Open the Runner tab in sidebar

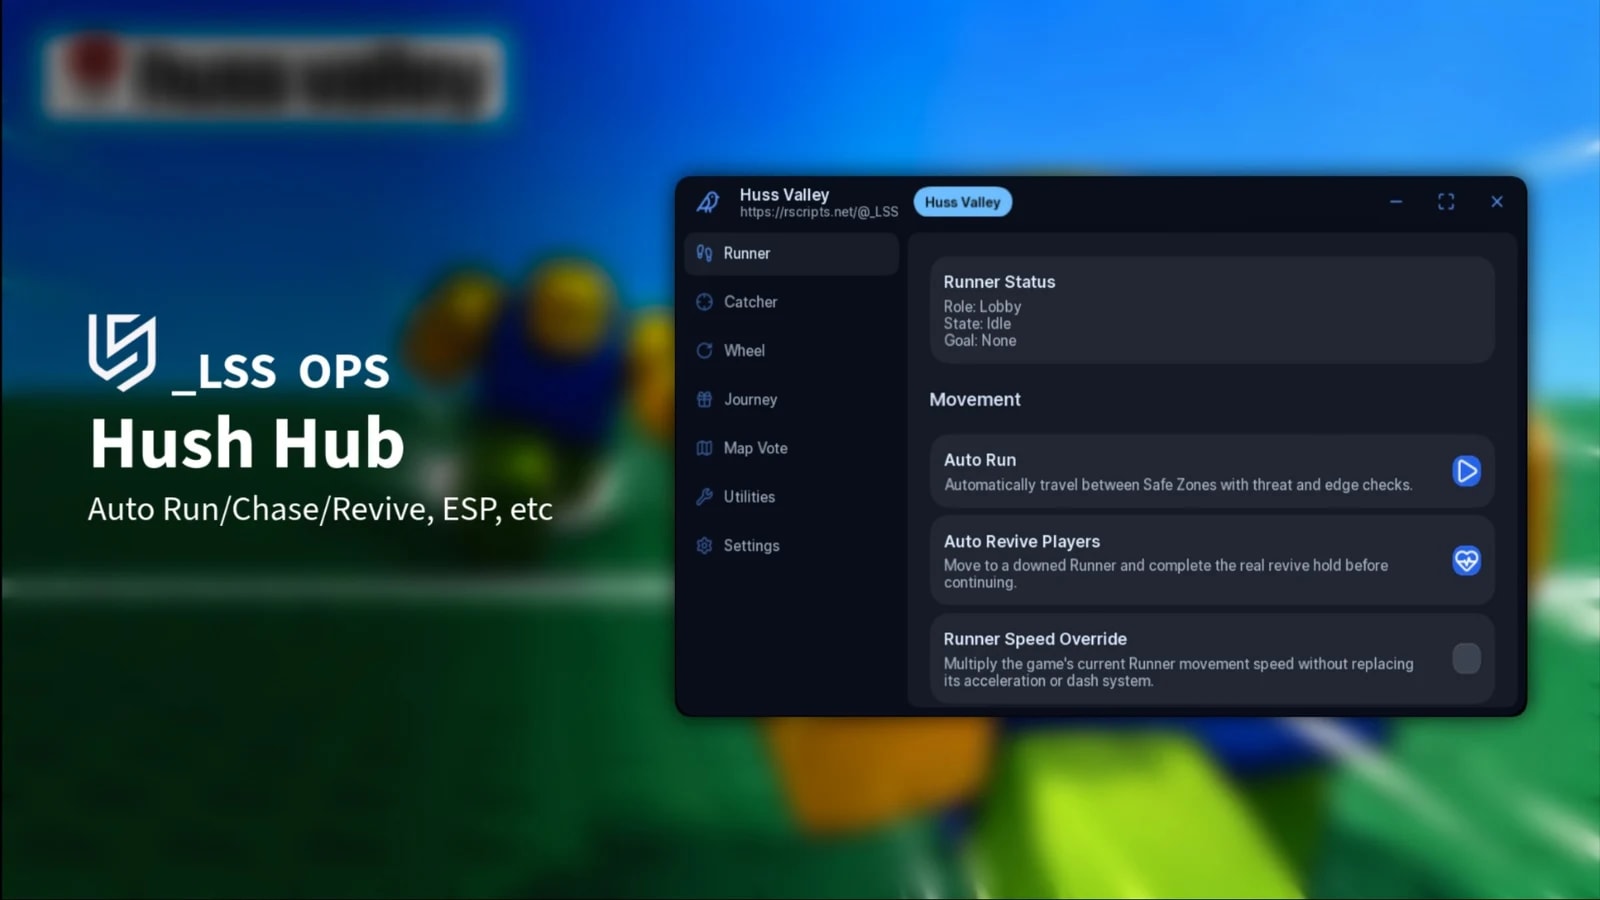[x=791, y=254]
